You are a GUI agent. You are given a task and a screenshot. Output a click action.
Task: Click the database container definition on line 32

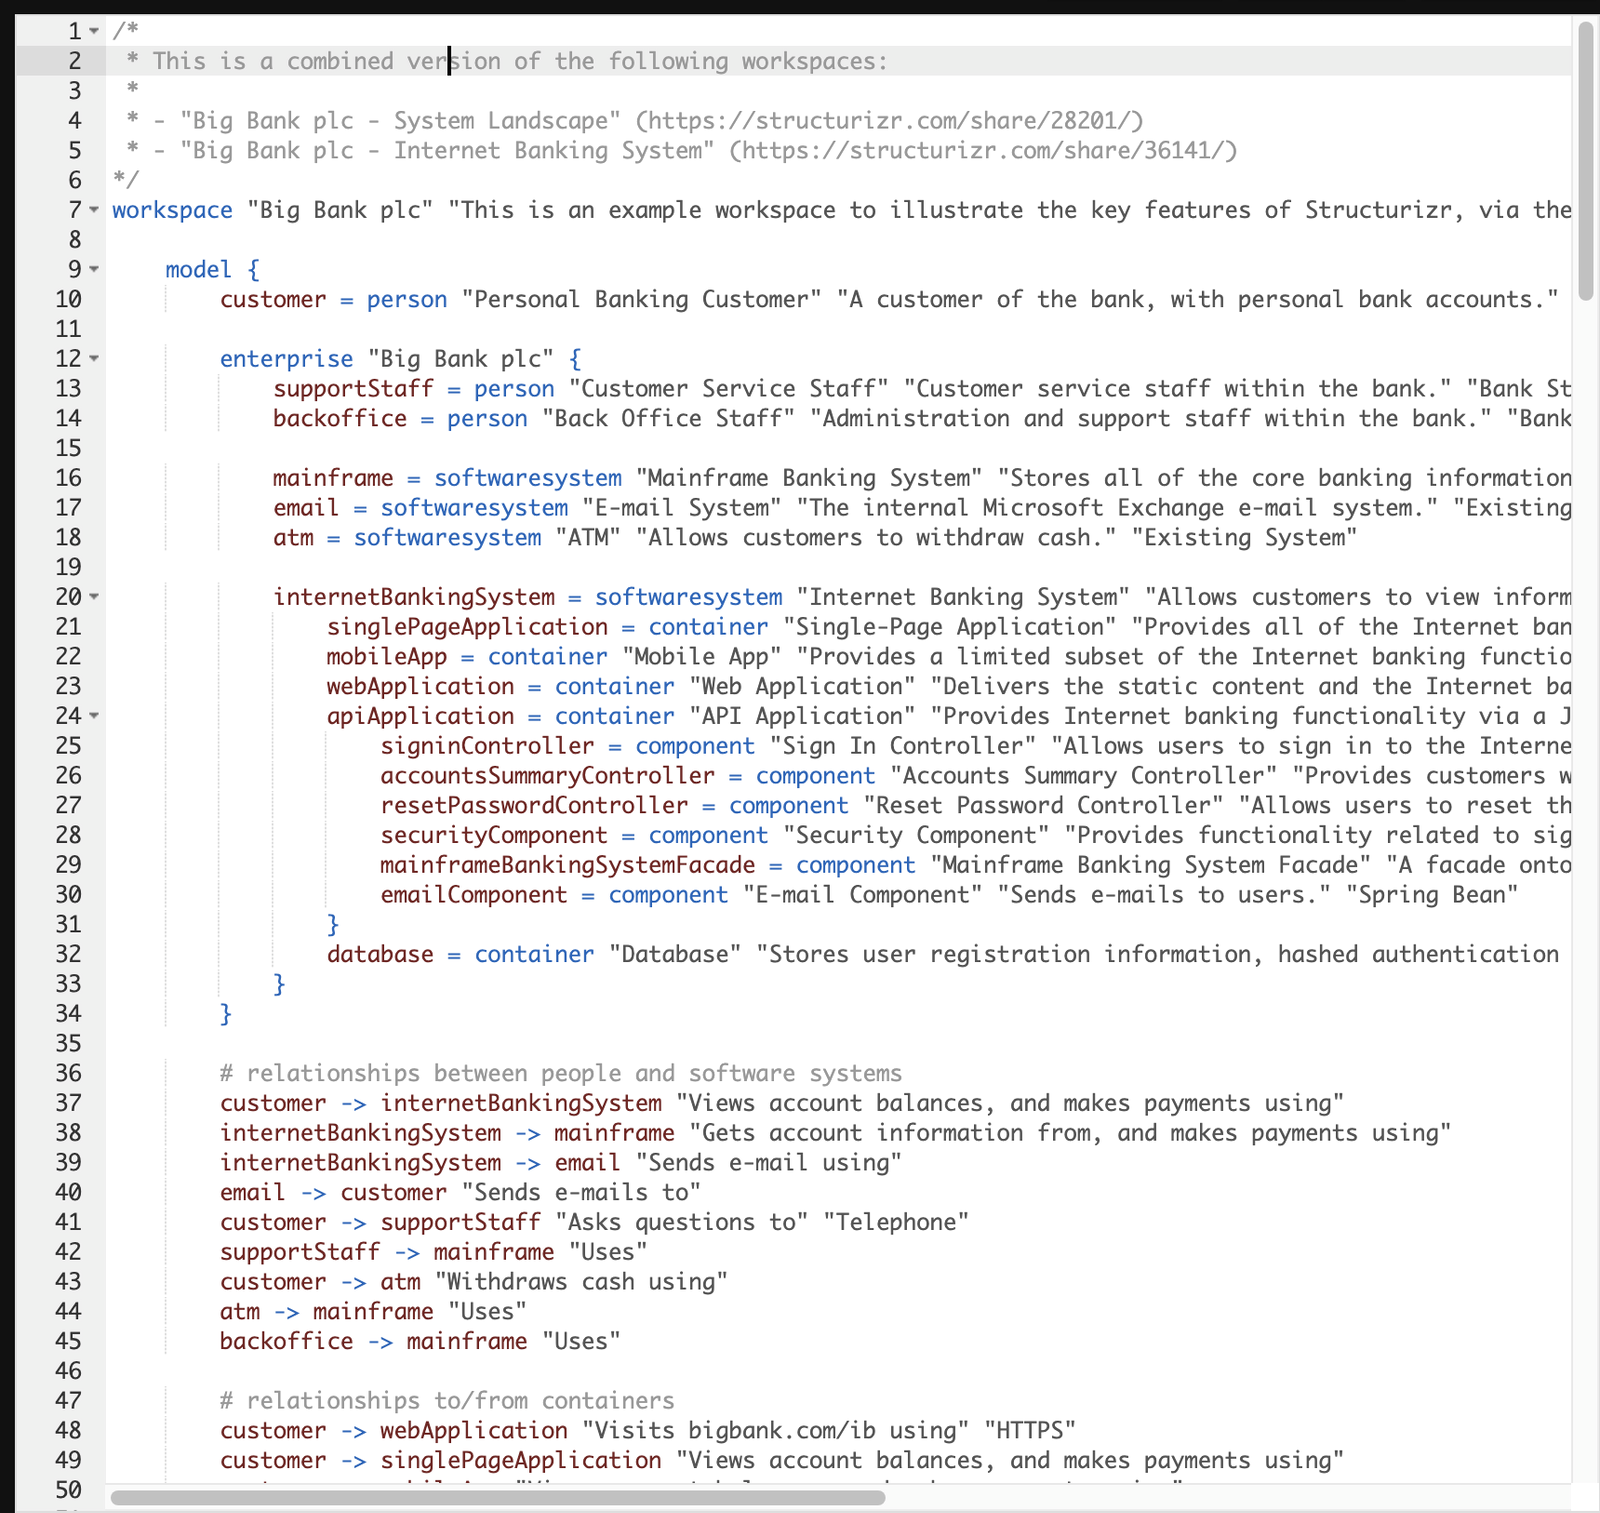pyautogui.click(x=378, y=954)
